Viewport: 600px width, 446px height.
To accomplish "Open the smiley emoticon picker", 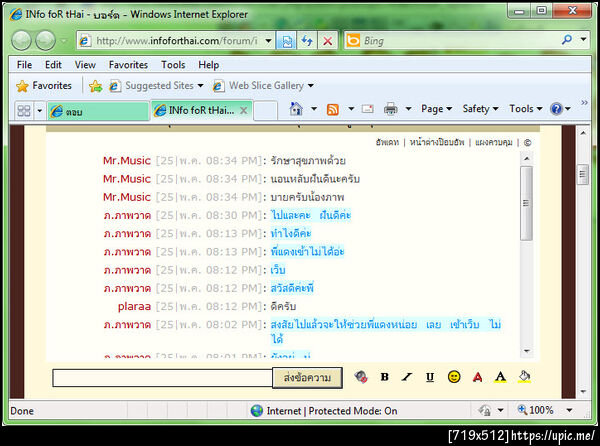I will click(454, 377).
